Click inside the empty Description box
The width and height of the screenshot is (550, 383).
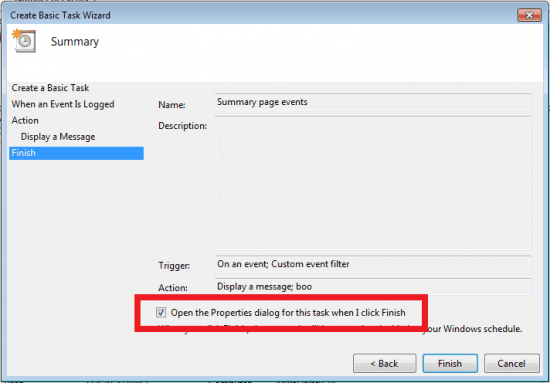pyautogui.click(x=373, y=183)
